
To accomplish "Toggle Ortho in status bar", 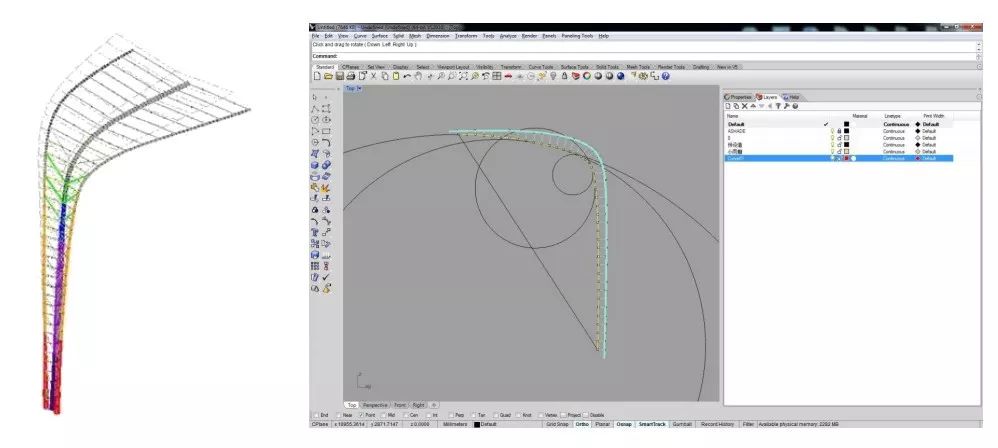I will 582,424.
